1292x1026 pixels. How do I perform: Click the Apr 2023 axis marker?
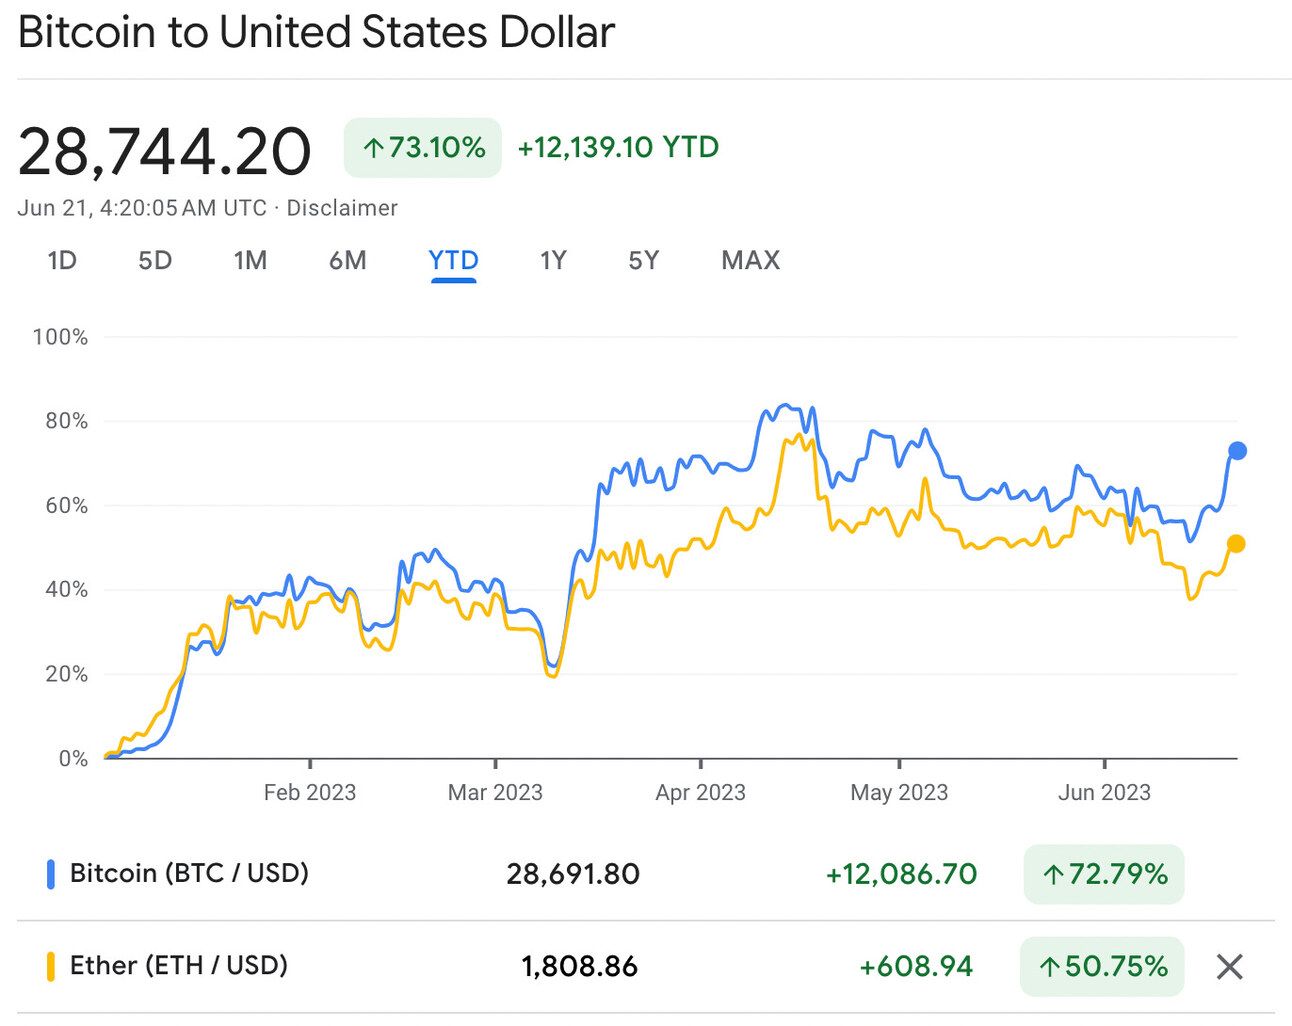[700, 792]
